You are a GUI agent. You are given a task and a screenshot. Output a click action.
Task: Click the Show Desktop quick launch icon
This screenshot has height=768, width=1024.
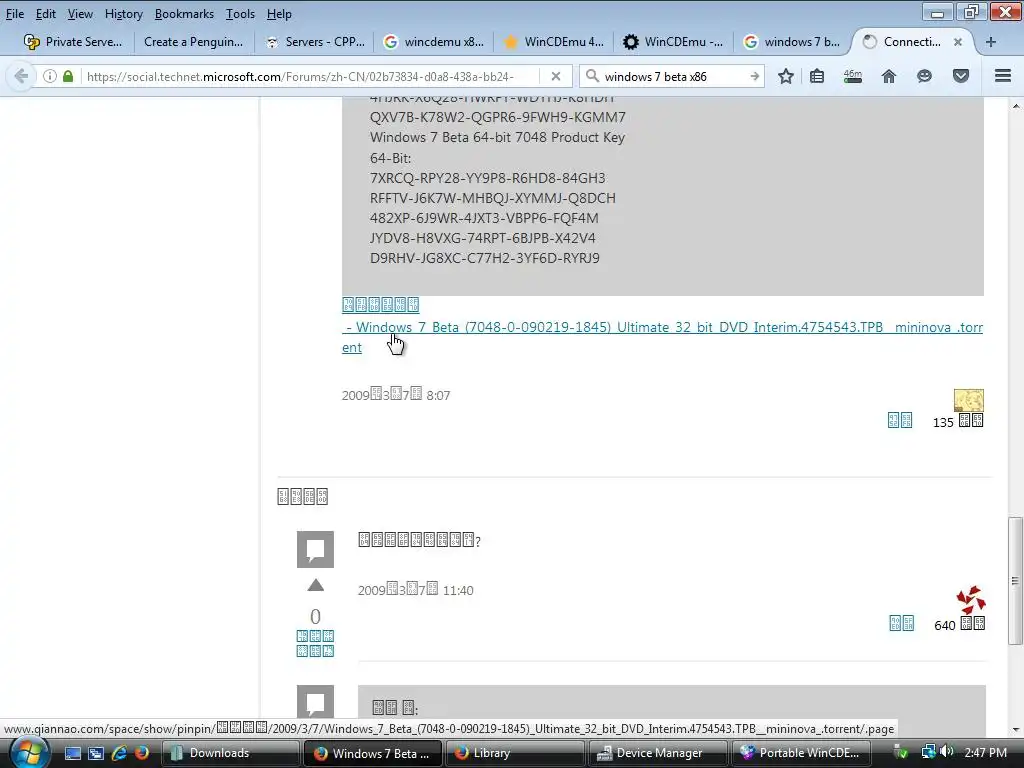pyautogui.click(x=73, y=753)
